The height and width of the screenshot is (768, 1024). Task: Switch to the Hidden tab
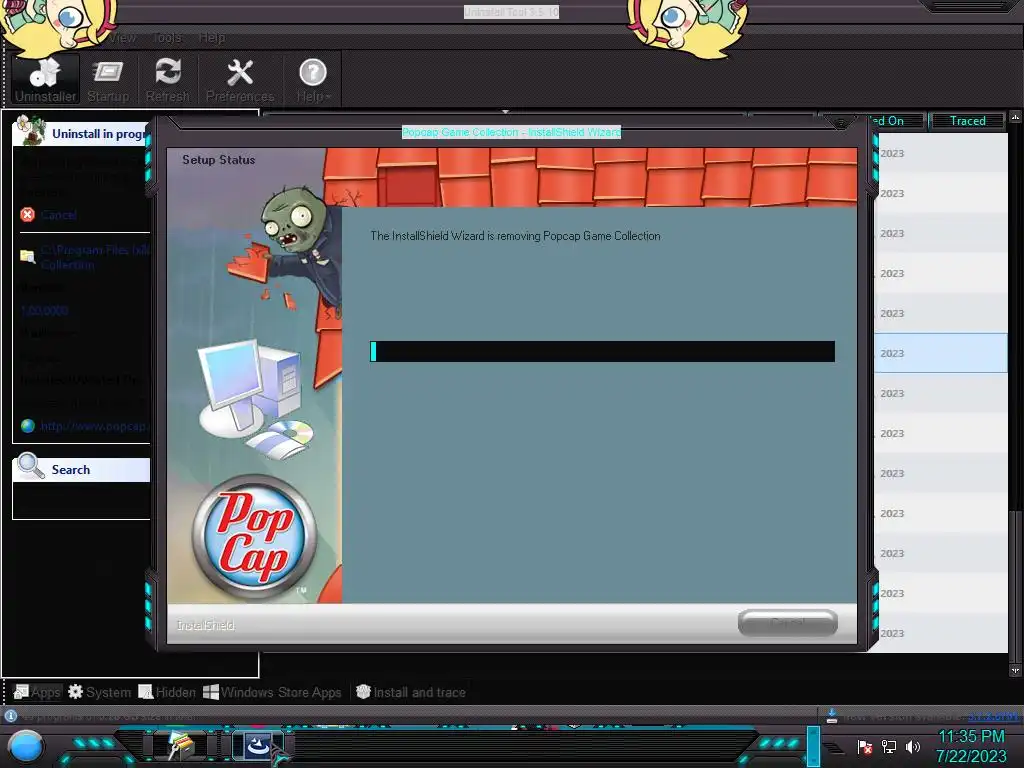coord(167,692)
